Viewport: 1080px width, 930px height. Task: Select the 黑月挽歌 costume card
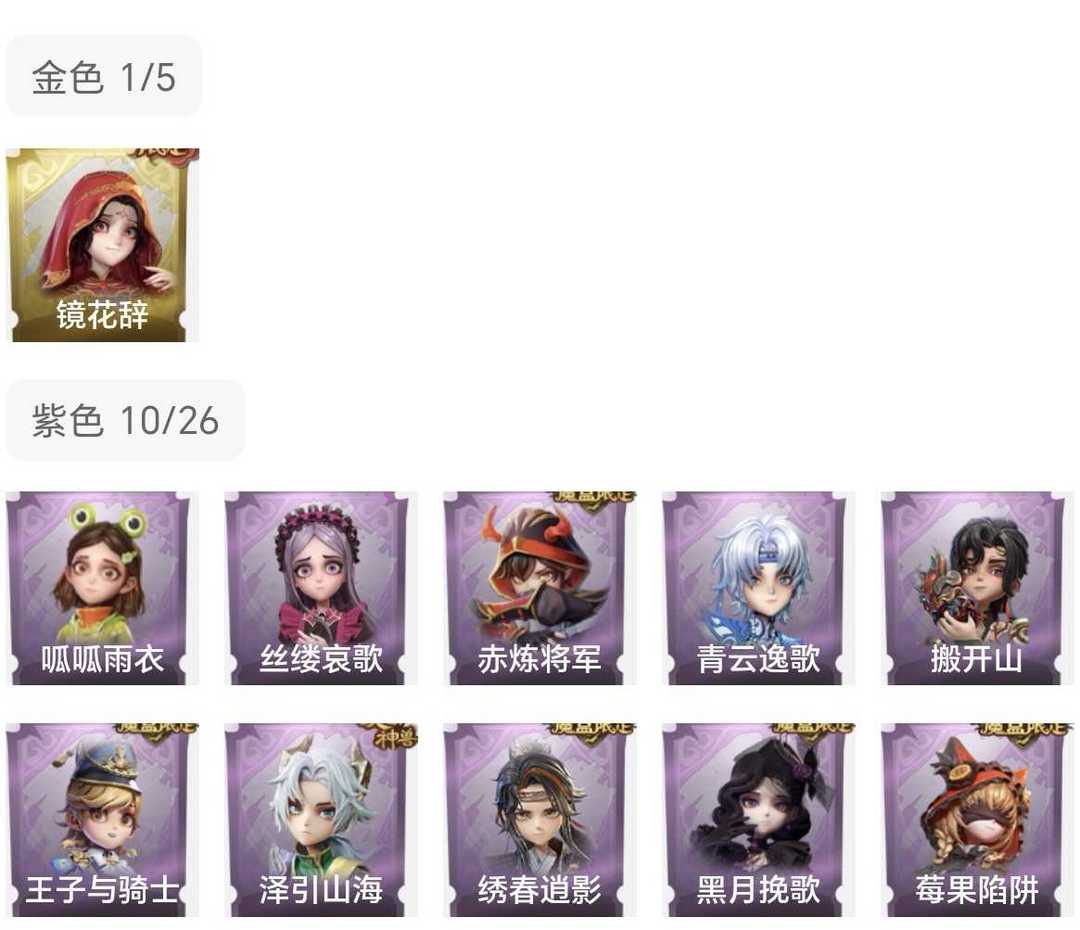[x=758, y=820]
